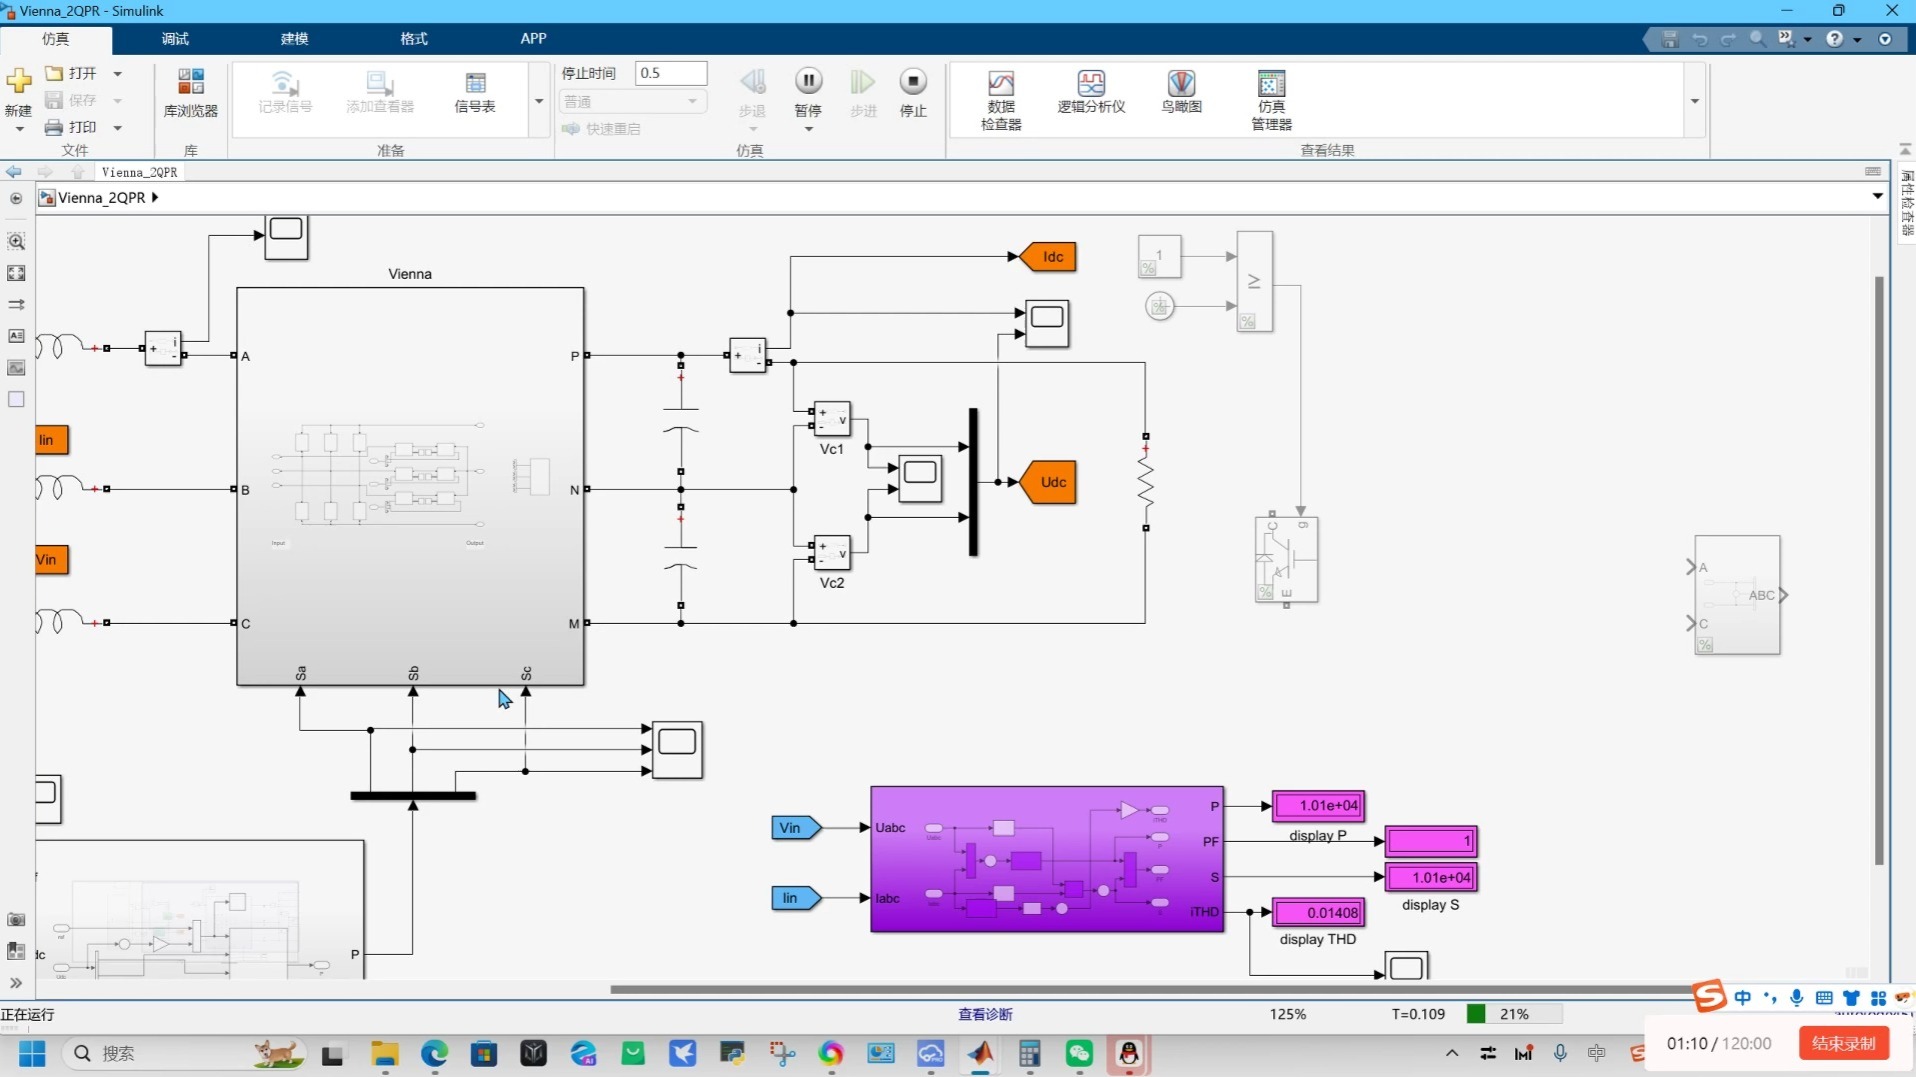This screenshot has width=1916, height=1077.
Task: Click the Print (打印) button
Action: click(72, 127)
